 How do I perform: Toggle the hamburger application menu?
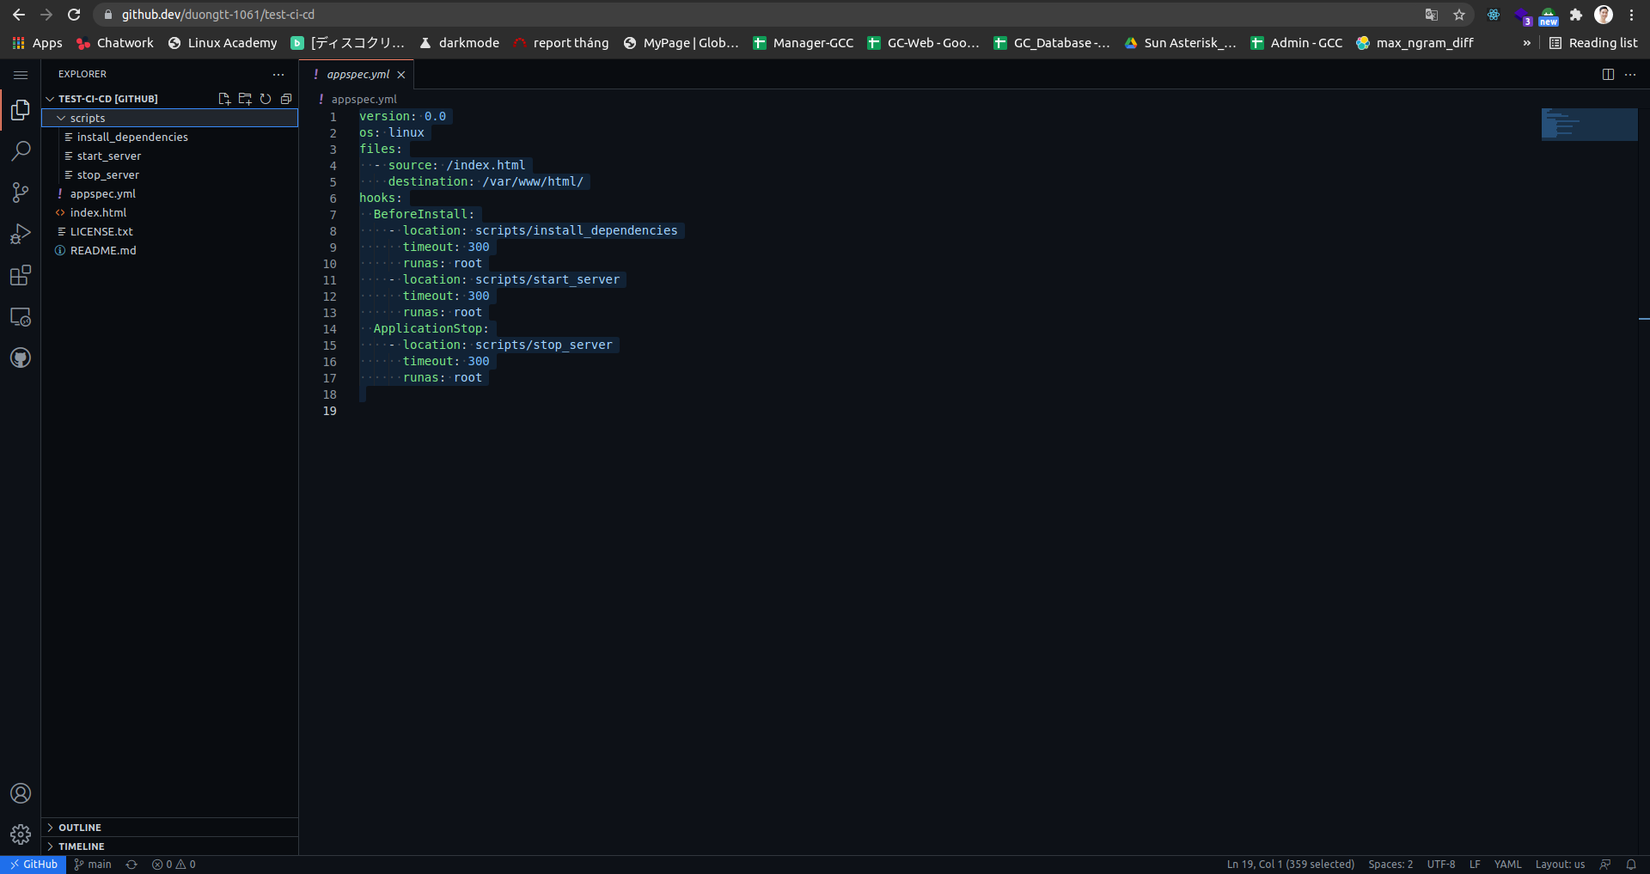[20, 75]
